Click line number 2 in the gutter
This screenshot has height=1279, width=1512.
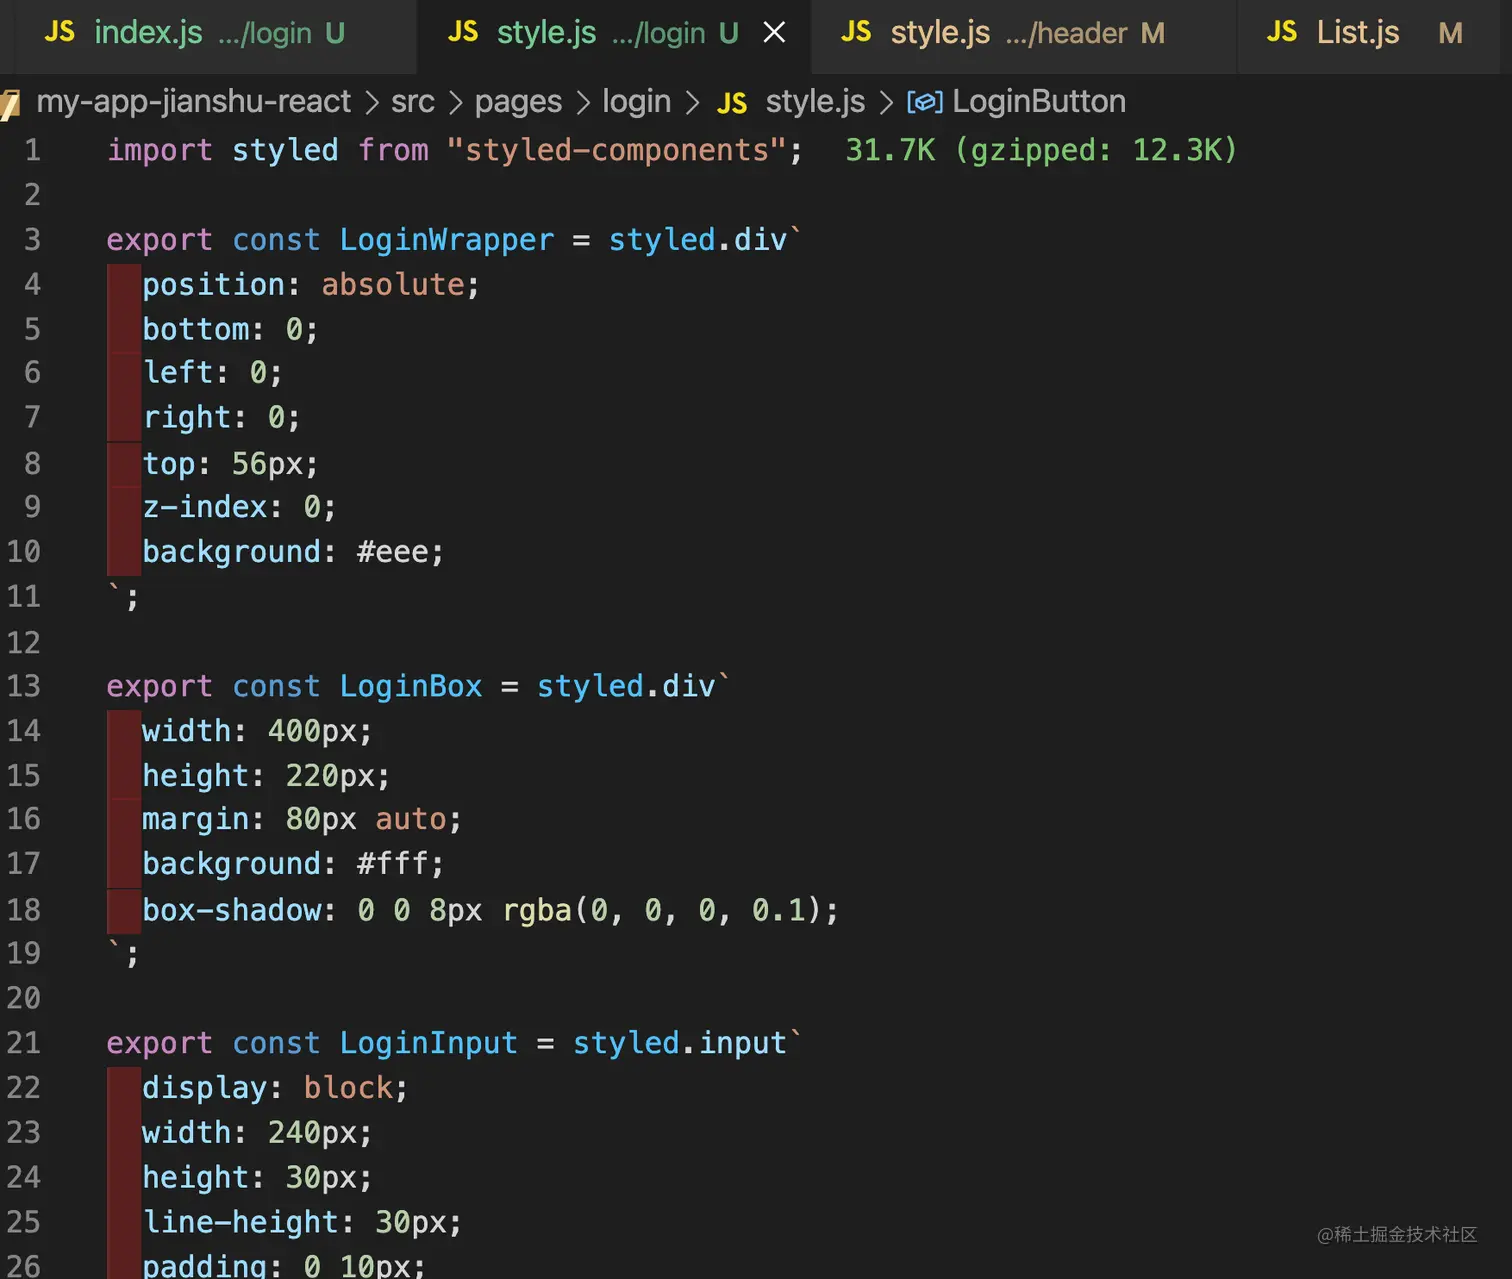tap(32, 194)
